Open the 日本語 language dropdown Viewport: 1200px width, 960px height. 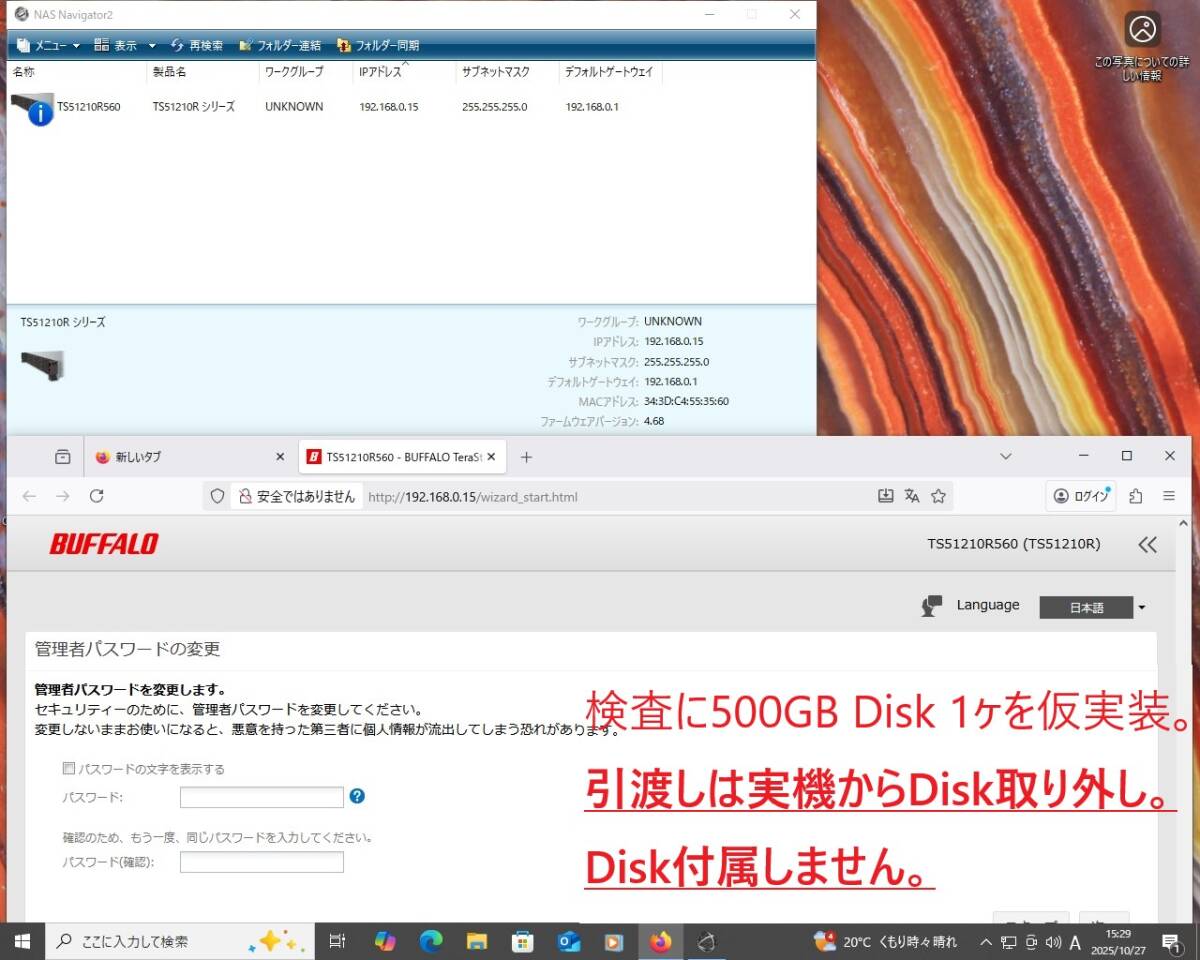click(1092, 607)
